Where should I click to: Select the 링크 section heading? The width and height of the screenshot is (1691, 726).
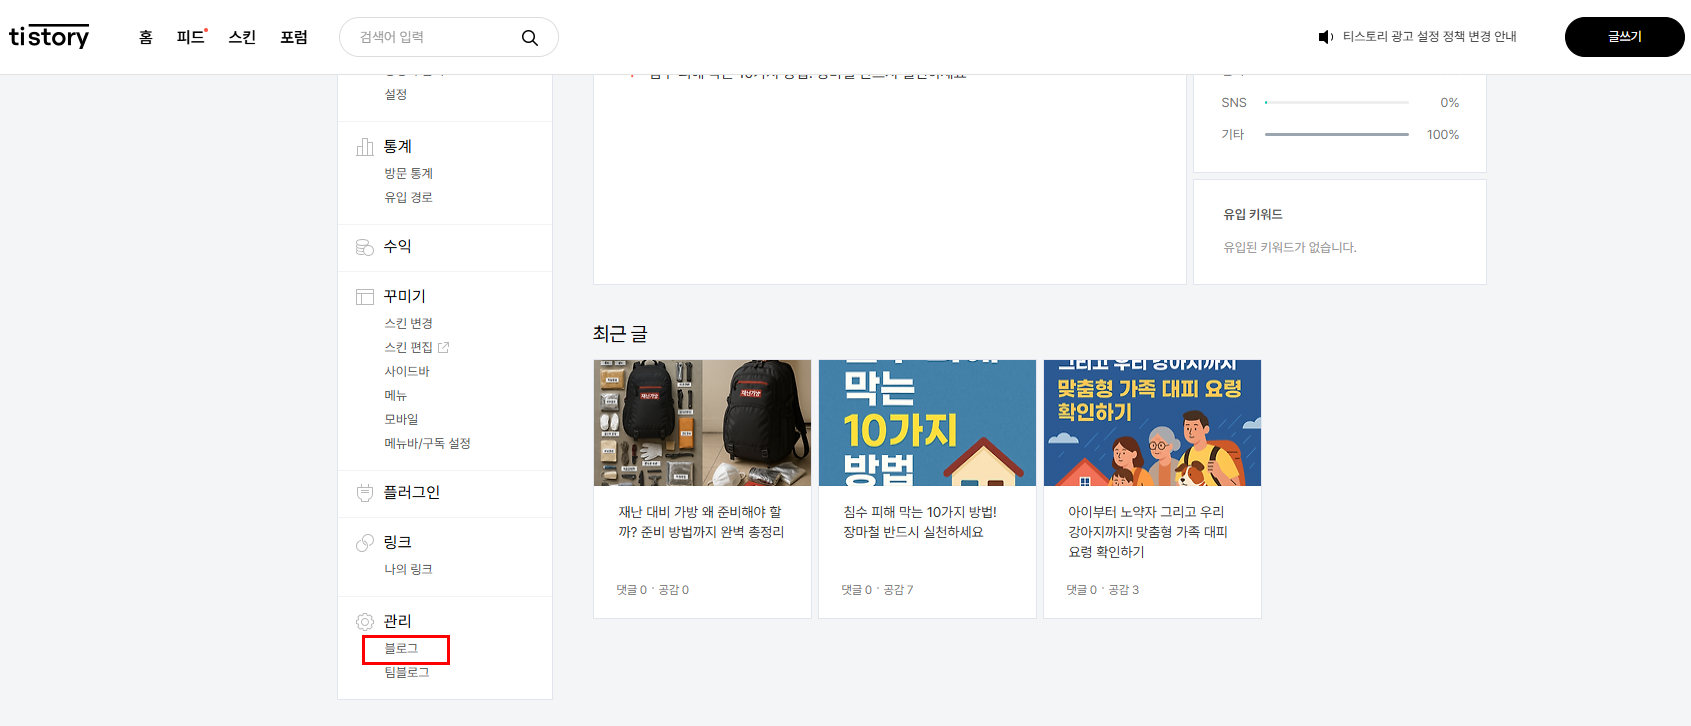pos(398,543)
